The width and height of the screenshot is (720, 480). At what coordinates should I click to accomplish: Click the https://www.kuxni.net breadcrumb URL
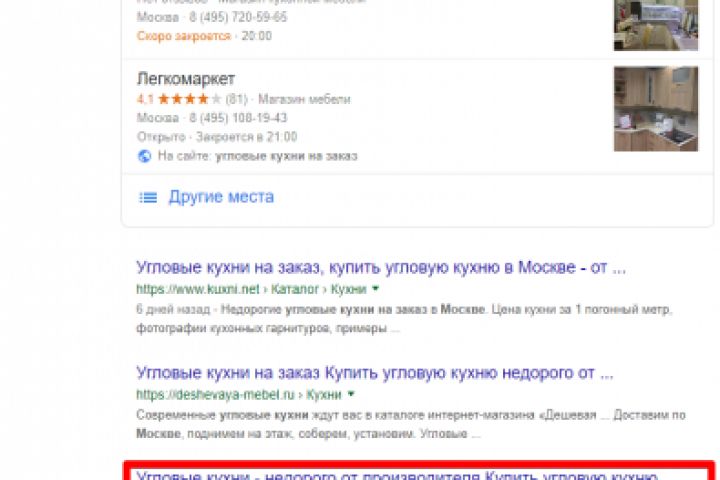coord(198,289)
